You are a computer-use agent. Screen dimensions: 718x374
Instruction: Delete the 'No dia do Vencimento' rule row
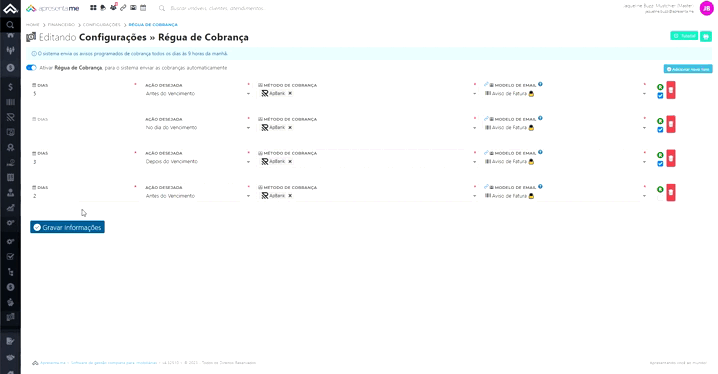pyautogui.click(x=670, y=124)
